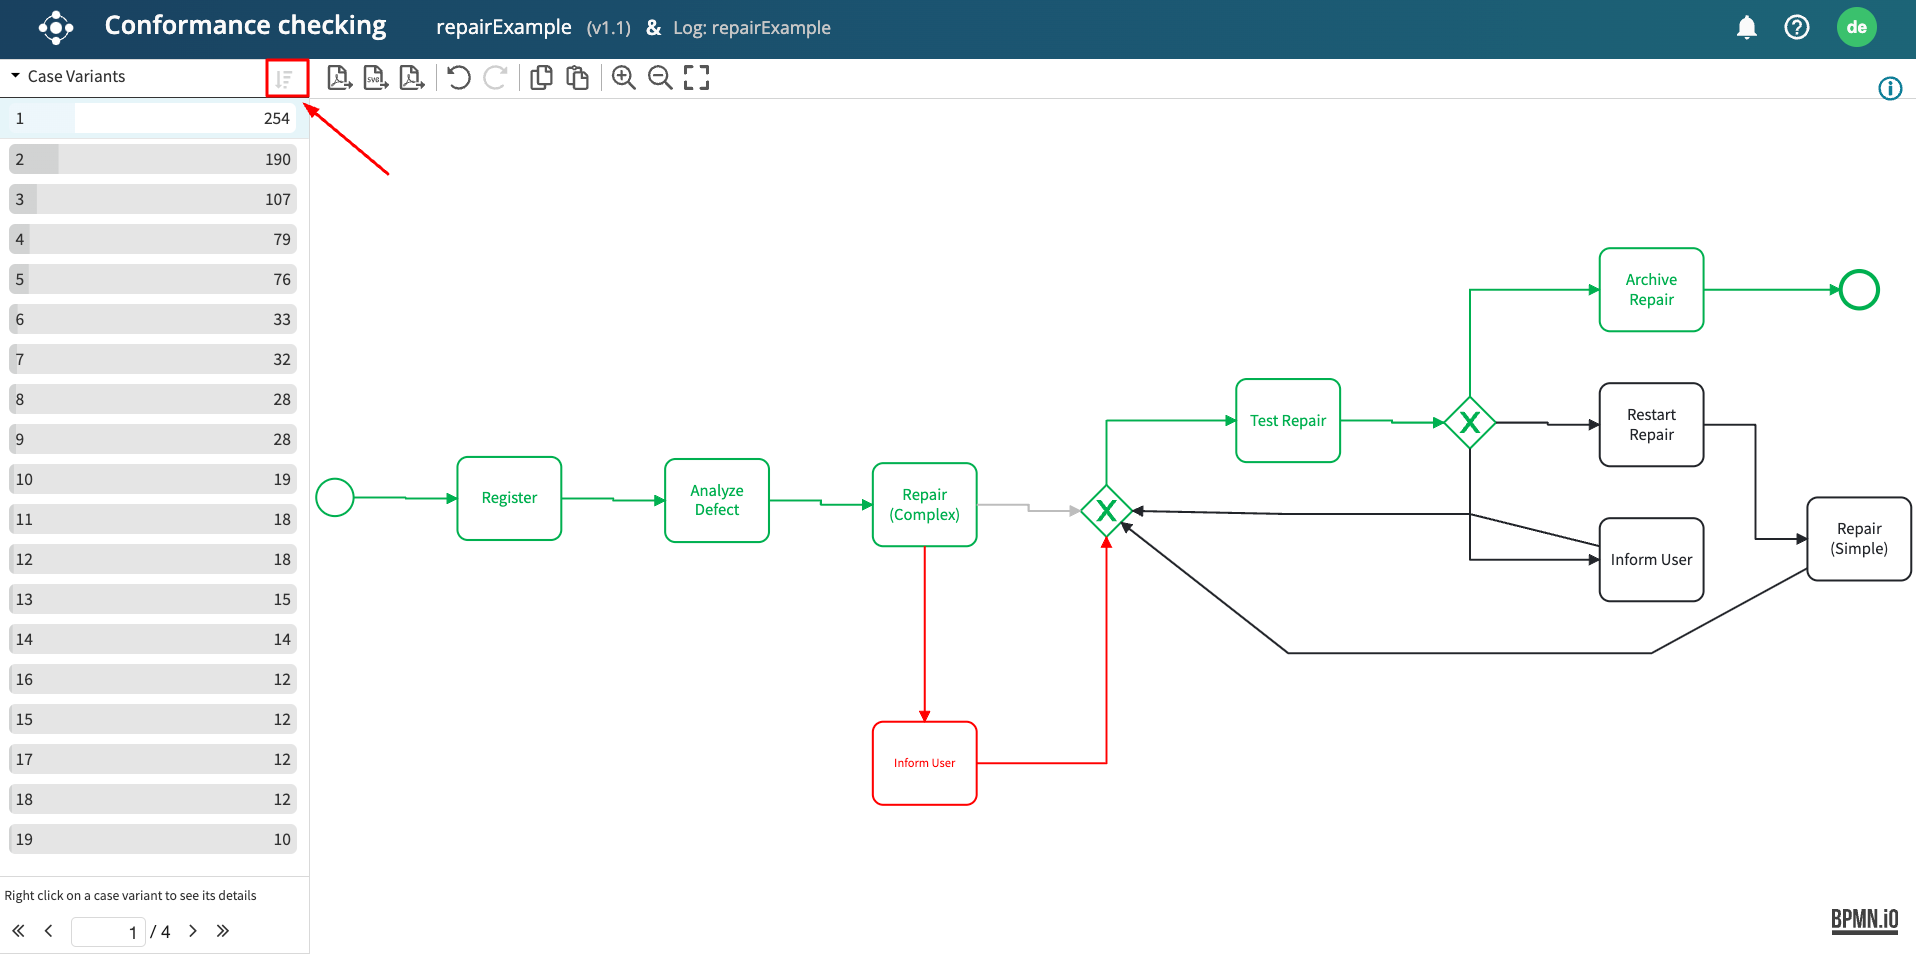
Task: Select the red Inform User task
Action: coord(924,763)
